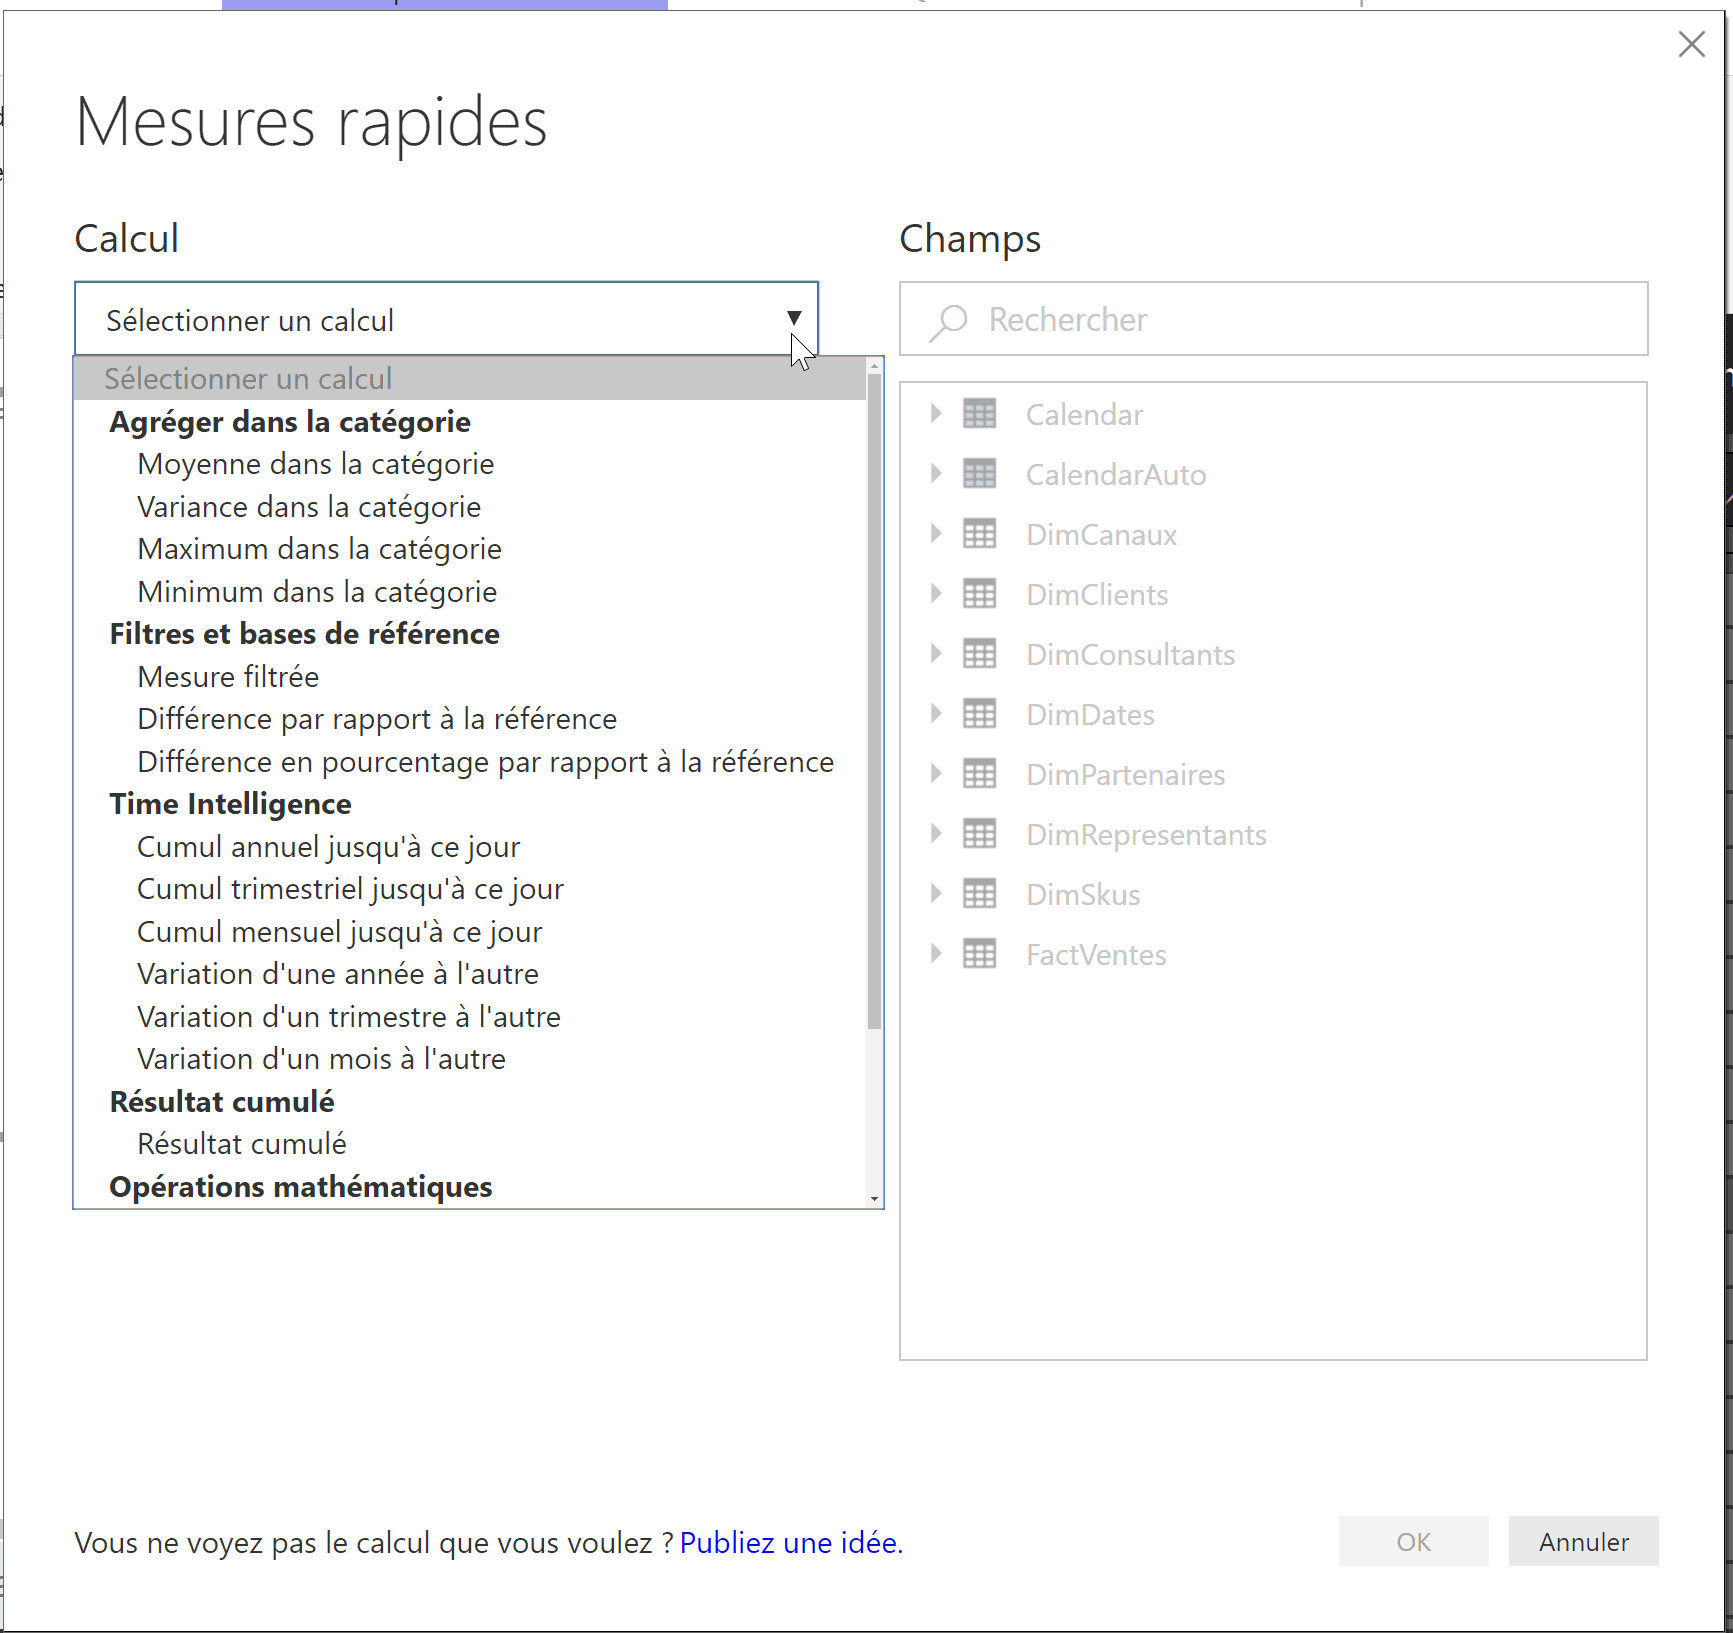1733x1633 pixels.
Task: Click the search magnifier icon in Champs
Action: 948,321
